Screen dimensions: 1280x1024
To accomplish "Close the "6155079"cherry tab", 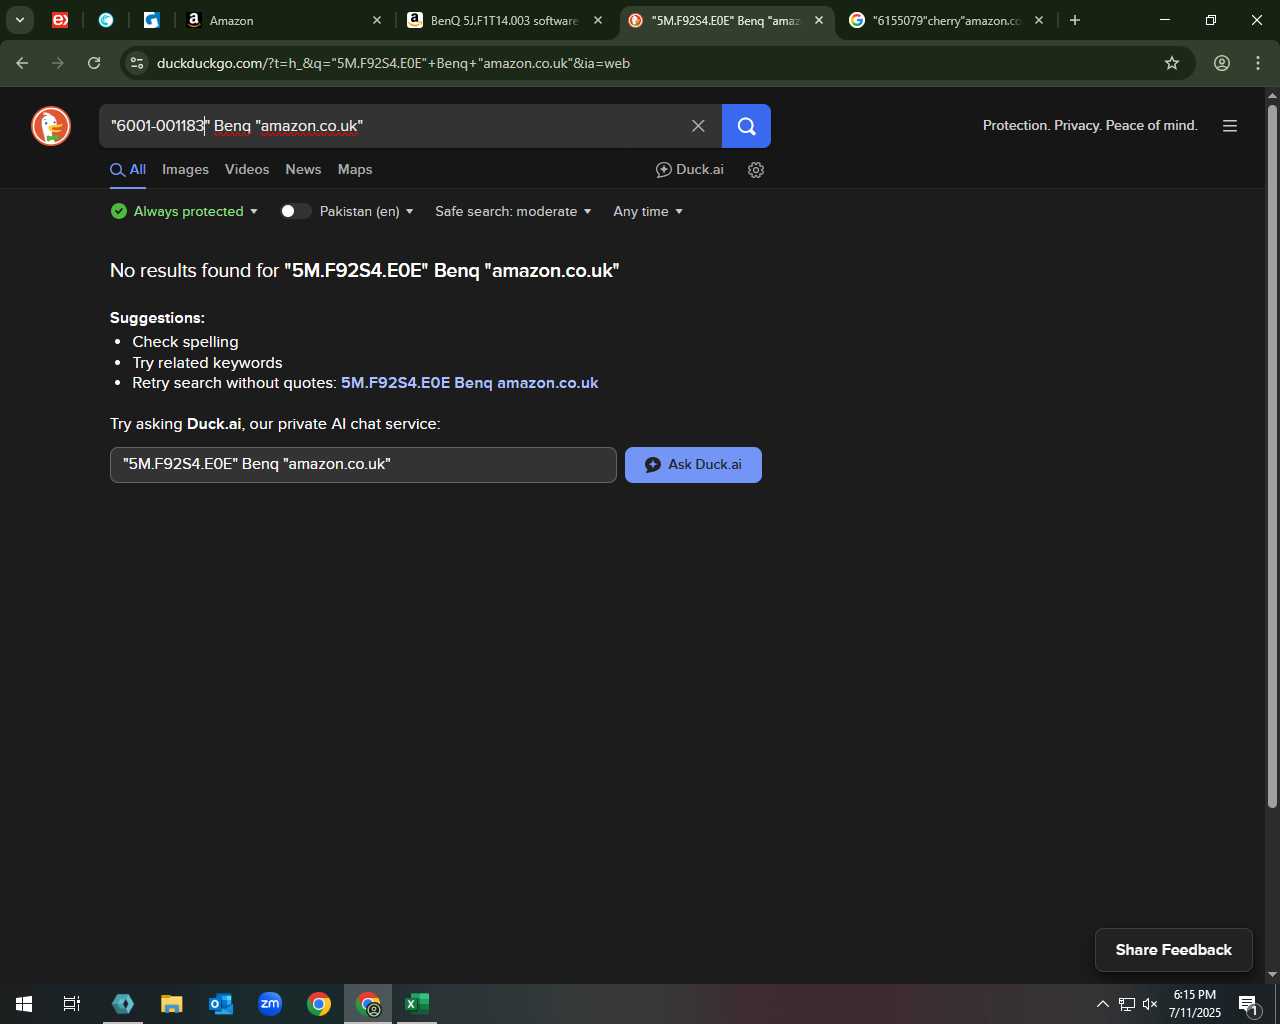I will point(1039,20).
